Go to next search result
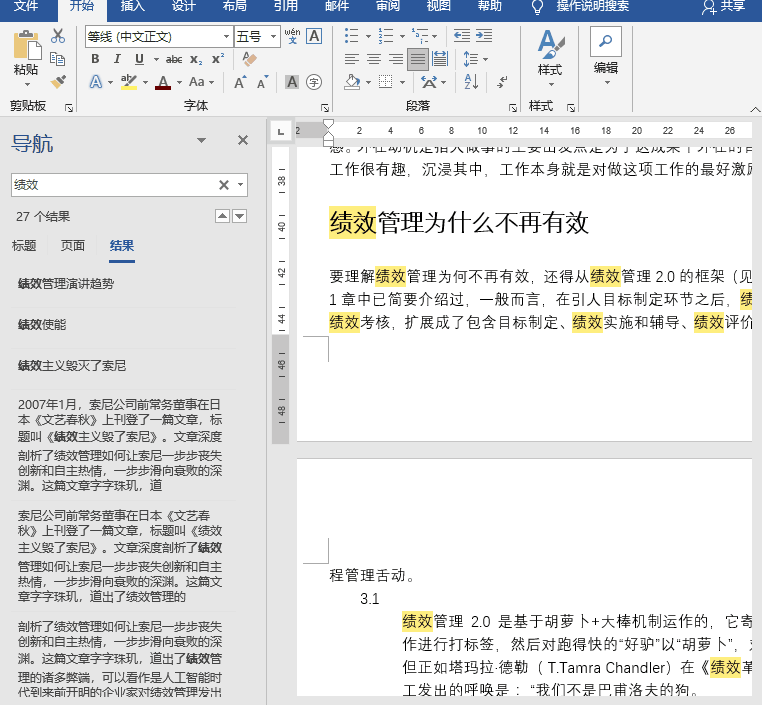Screen dimensions: 762x705 pos(240,216)
